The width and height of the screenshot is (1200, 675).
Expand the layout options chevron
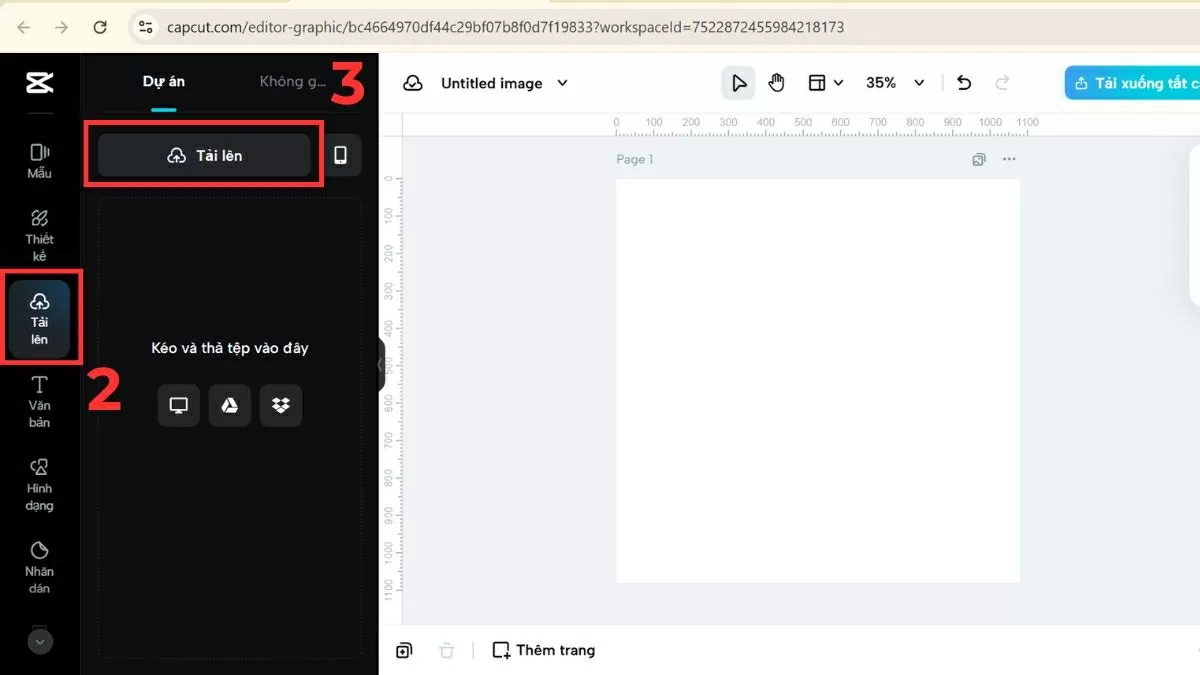[839, 83]
